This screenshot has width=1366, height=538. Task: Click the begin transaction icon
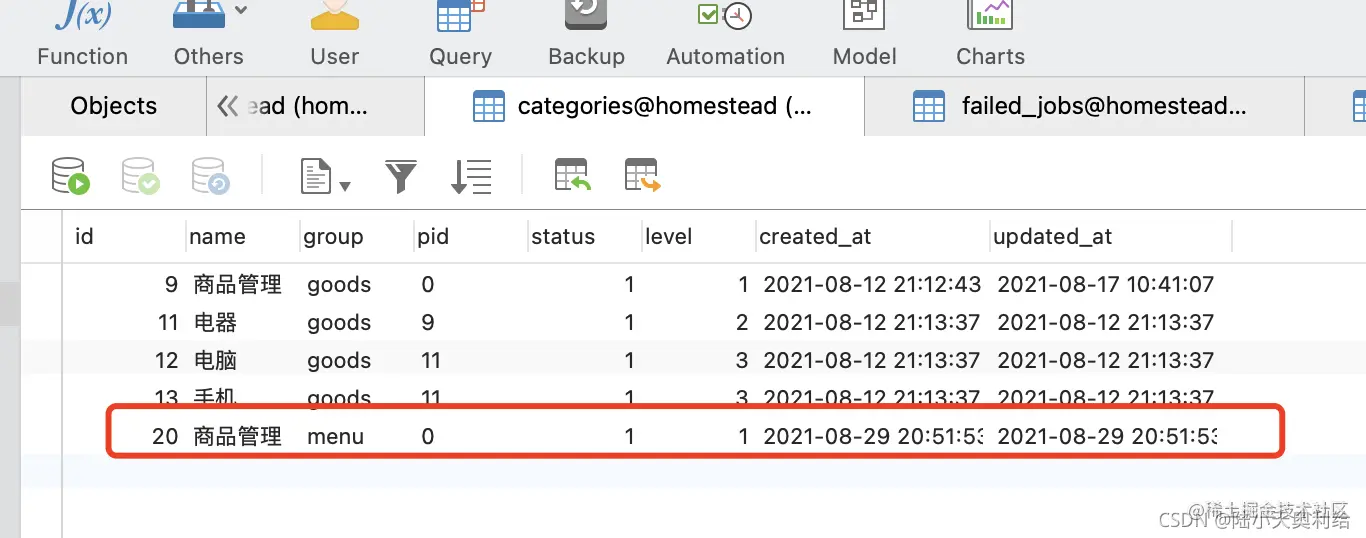[x=71, y=177]
